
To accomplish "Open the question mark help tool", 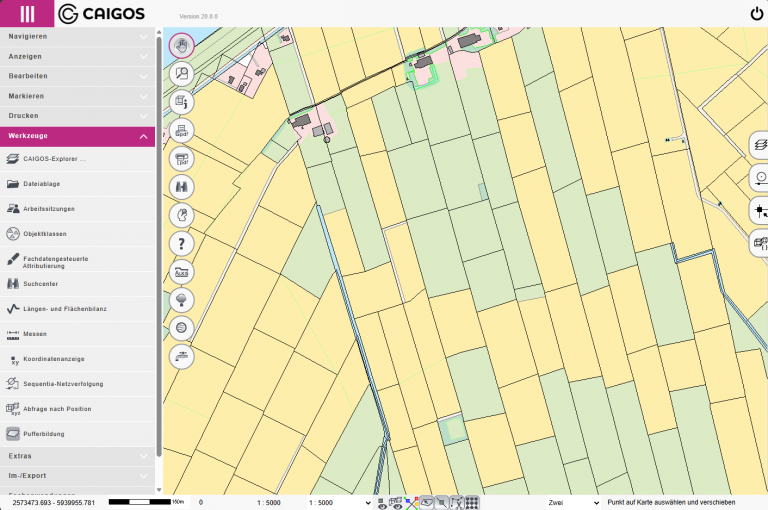I will 182,243.
